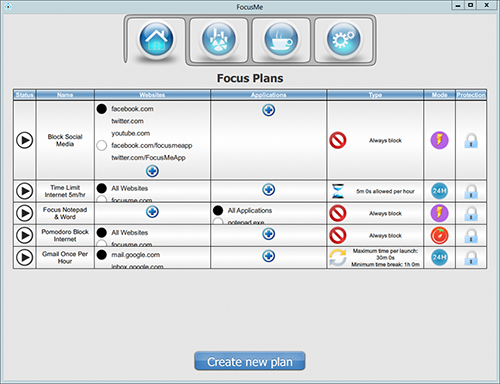Click the Gmail Once Per Hour name

[x=65, y=258]
